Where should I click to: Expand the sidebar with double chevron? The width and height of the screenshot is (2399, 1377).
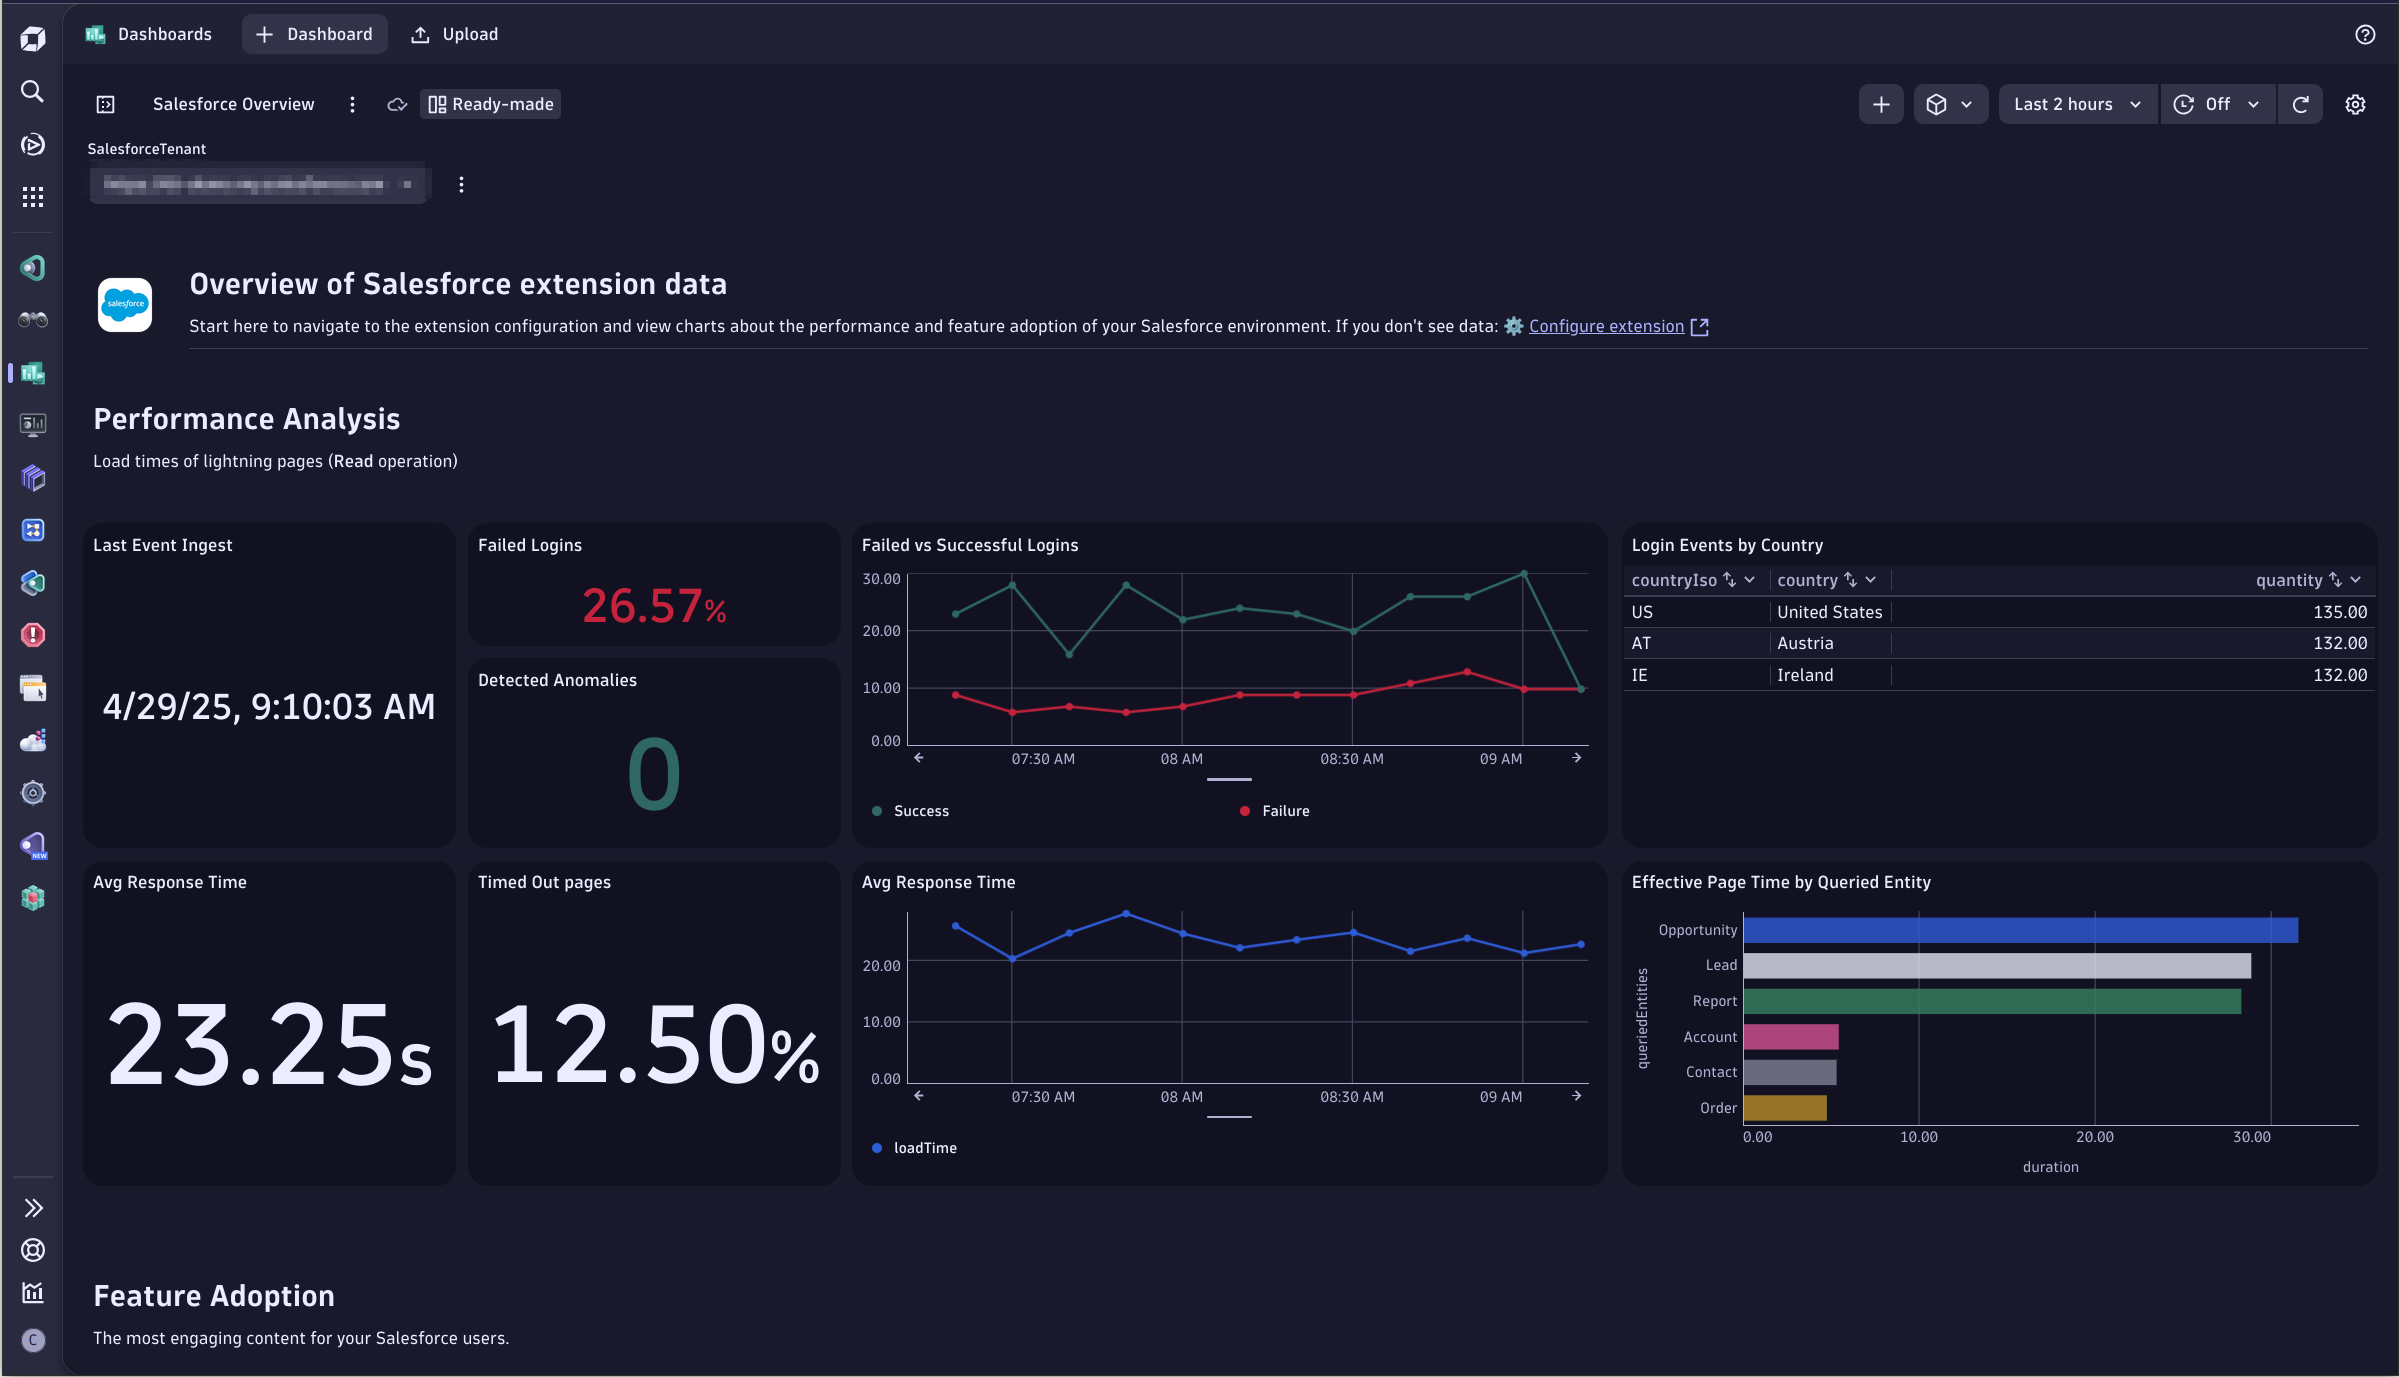pos(32,1208)
